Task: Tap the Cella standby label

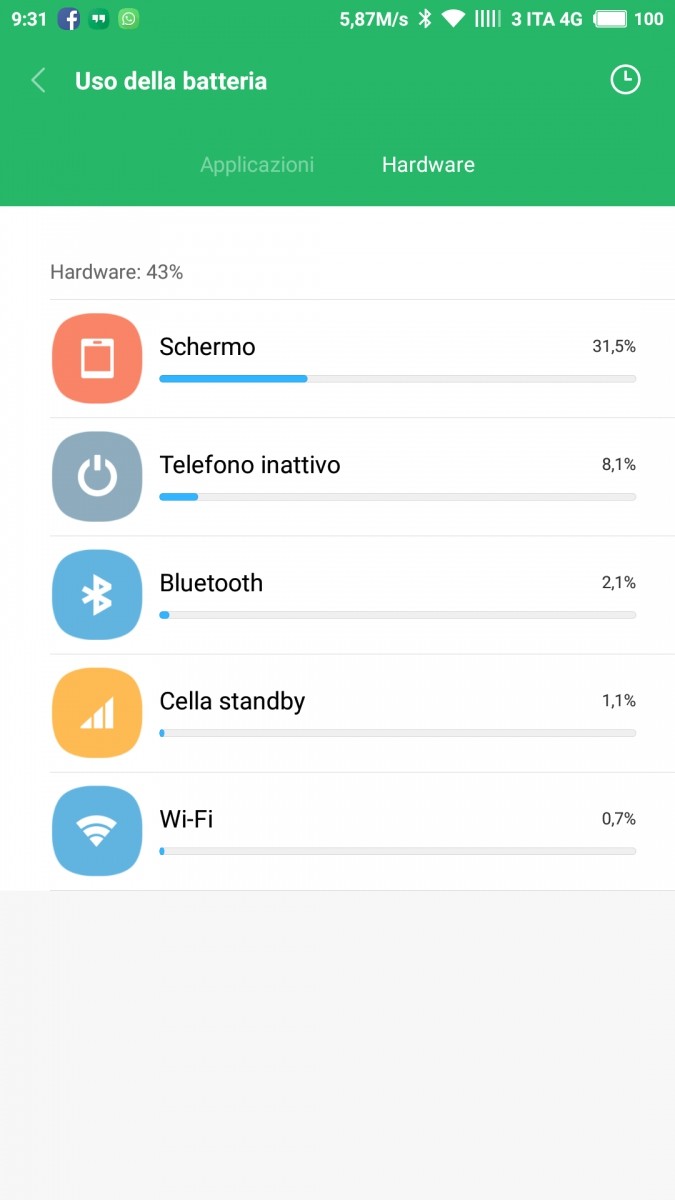Action: [x=232, y=701]
